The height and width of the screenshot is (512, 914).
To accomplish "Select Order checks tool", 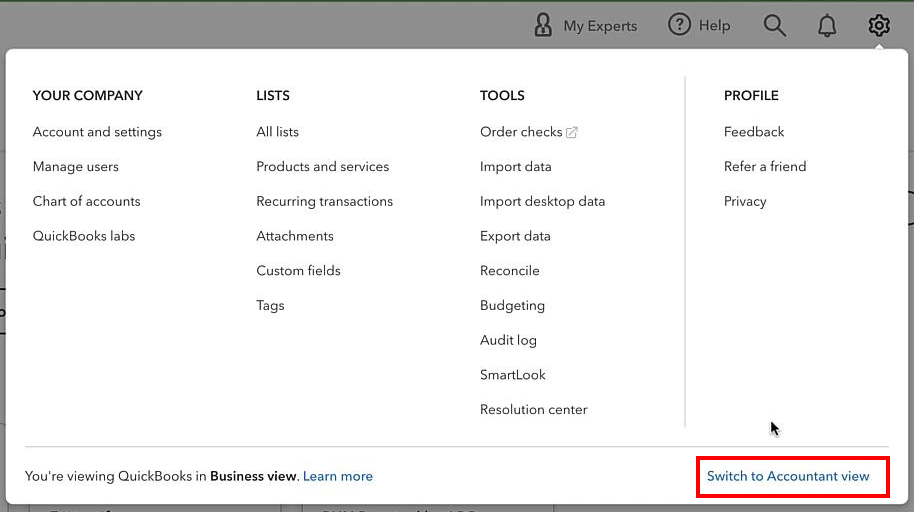I will (521, 132).
